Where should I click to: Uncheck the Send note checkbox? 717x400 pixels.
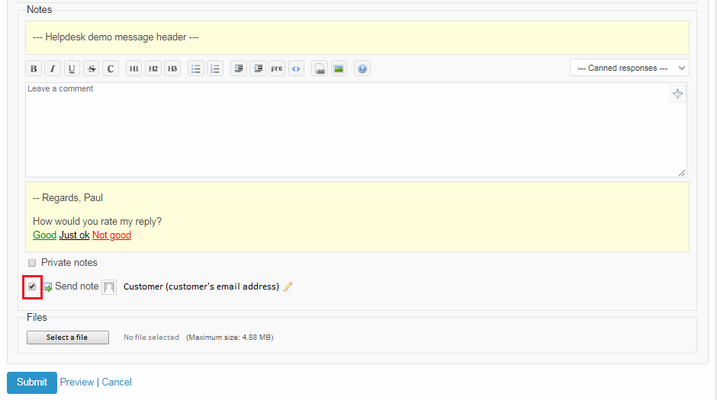tap(32, 287)
